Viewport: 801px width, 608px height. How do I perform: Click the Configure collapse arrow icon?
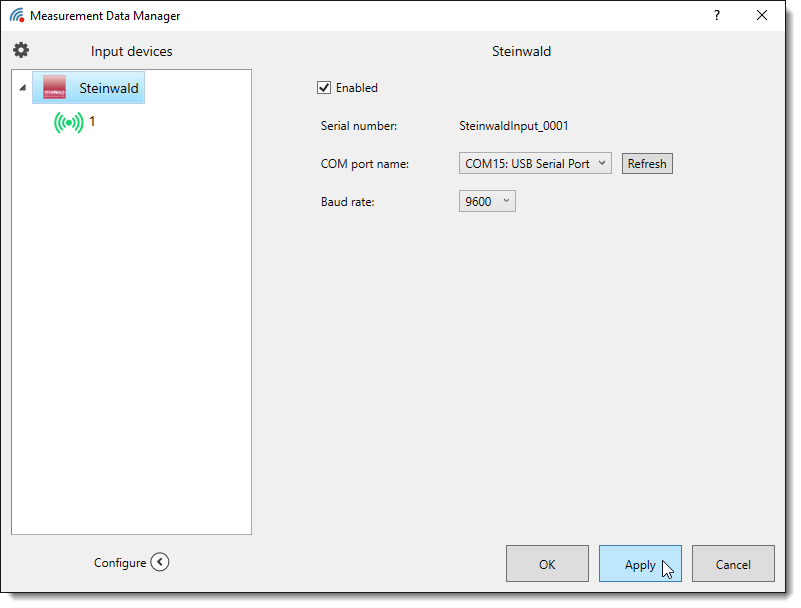pos(160,562)
